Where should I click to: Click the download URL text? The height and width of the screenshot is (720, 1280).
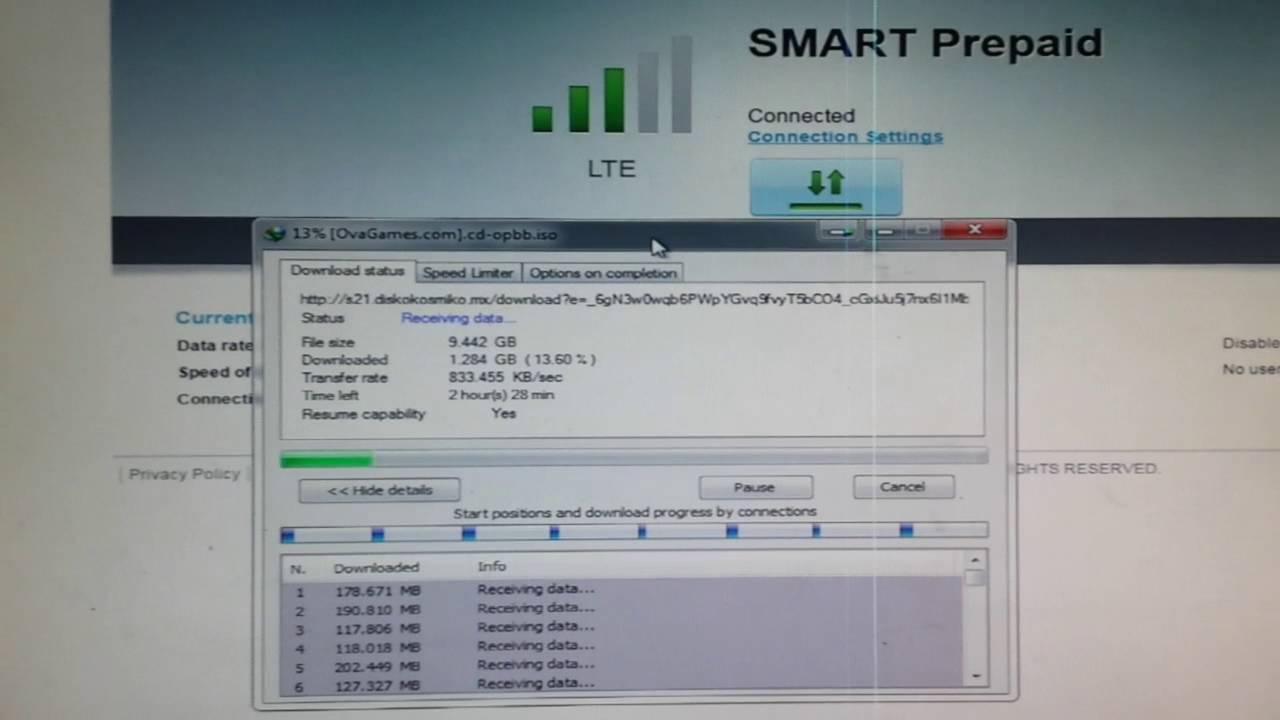(x=634, y=298)
